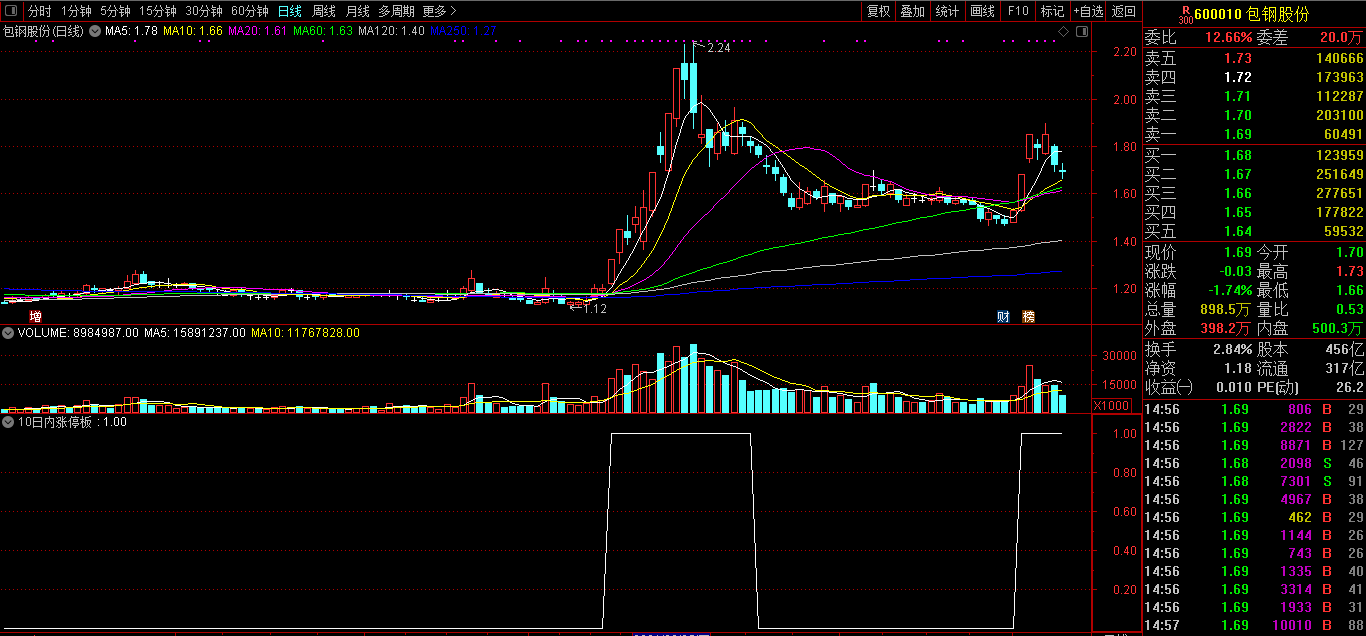Click the 复权 adjustment button
The image size is (1366, 636).
pyautogui.click(x=878, y=11)
